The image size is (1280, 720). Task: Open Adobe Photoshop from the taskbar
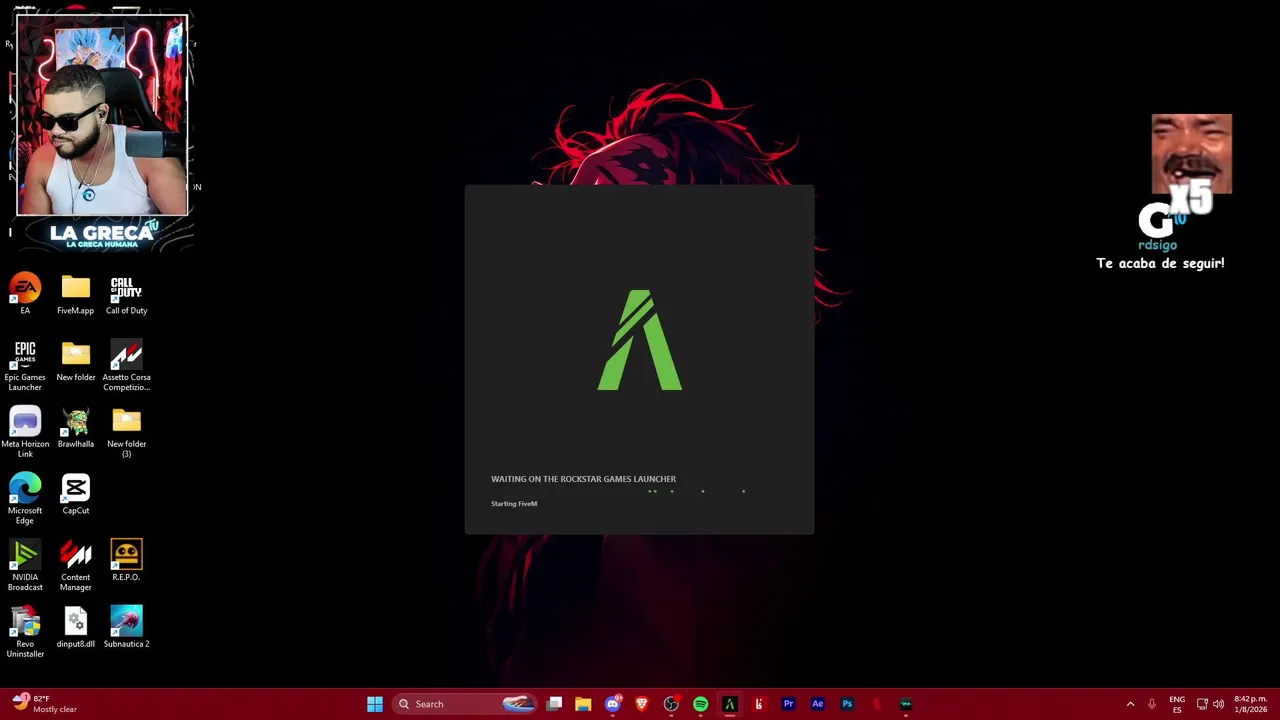coord(847,704)
